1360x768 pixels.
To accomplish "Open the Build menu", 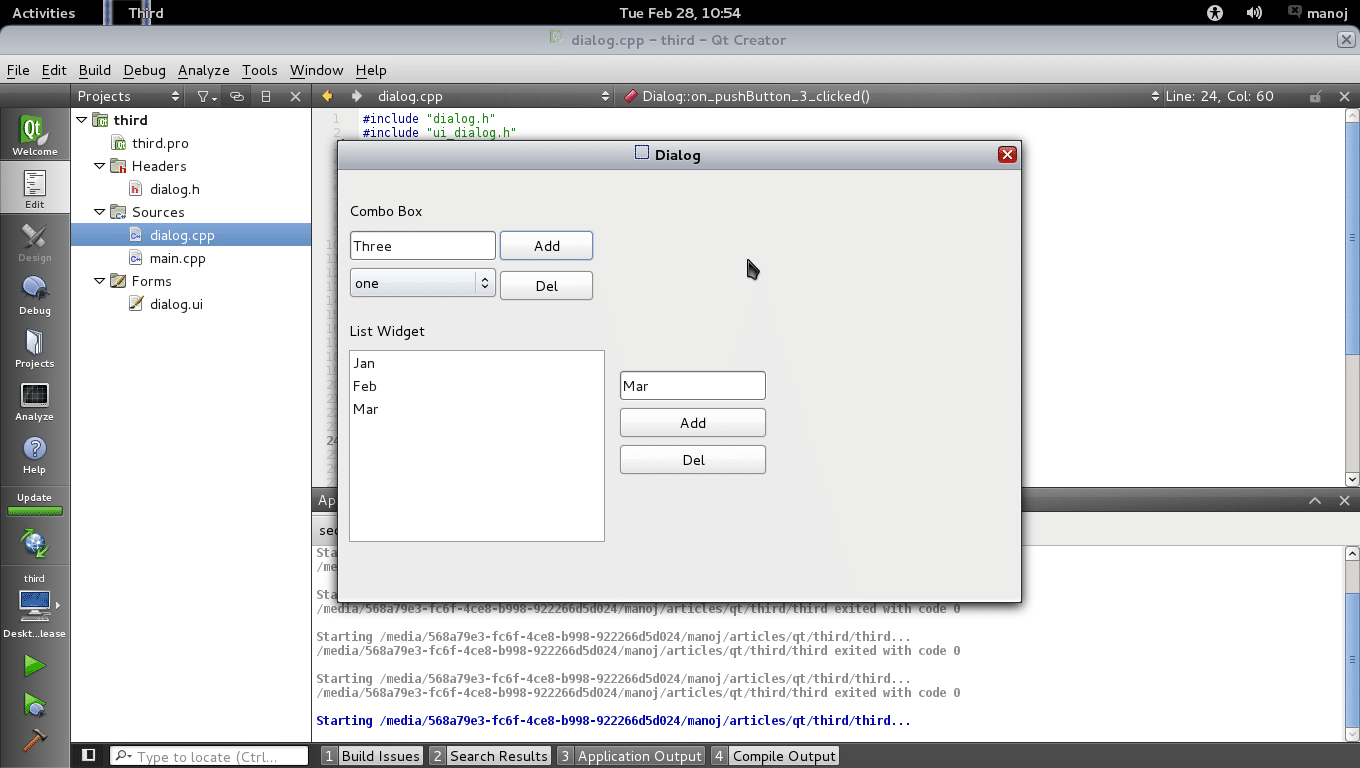I will coord(94,70).
